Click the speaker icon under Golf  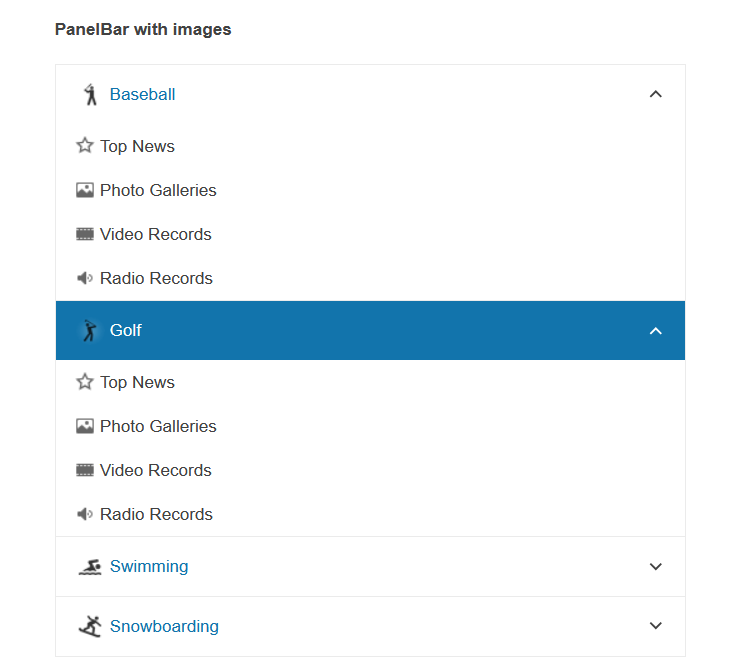[x=85, y=514]
